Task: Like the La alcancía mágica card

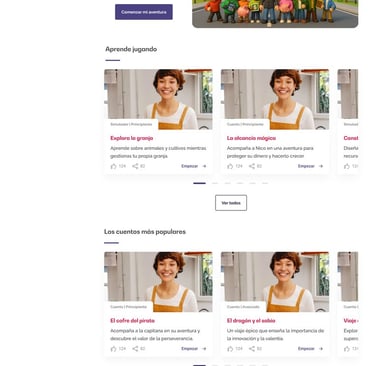Action: pyautogui.click(x=230, y=166)
